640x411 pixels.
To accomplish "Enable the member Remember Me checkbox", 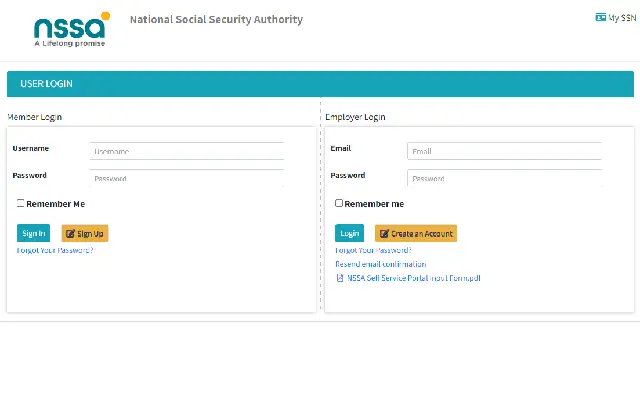I will click(20, 203).
